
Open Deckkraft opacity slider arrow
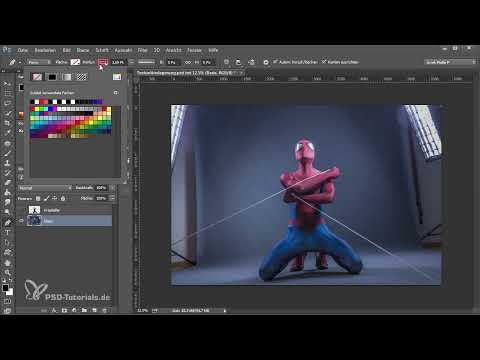(112, 188)
